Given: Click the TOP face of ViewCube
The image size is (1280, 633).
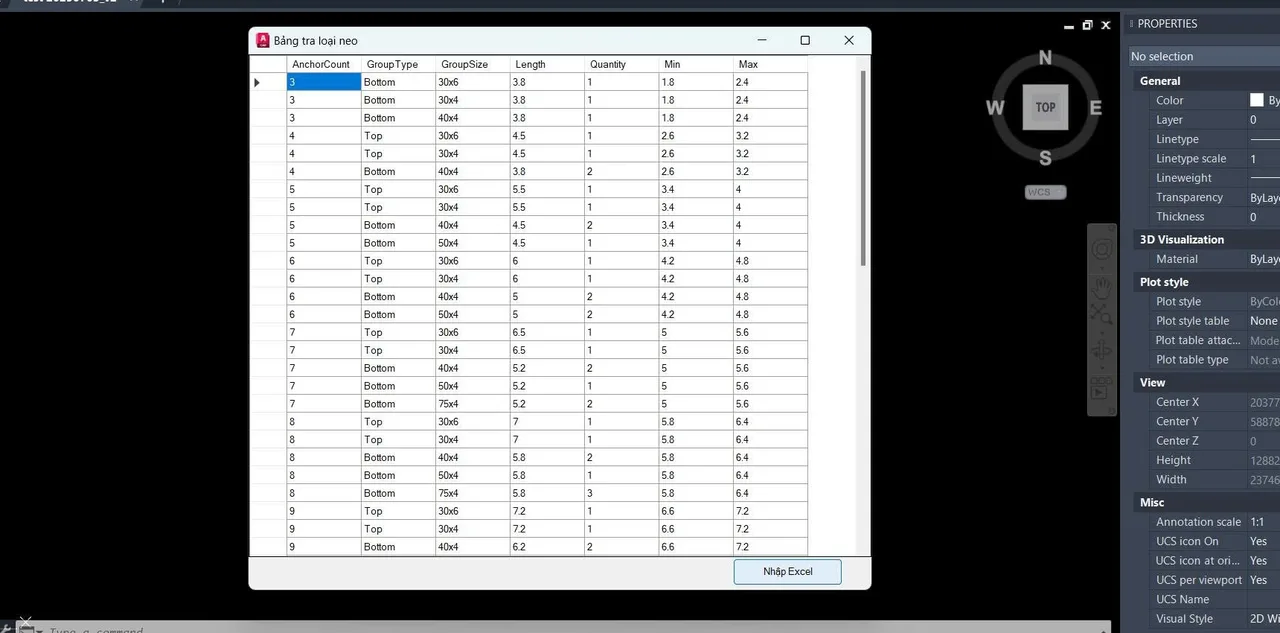Looking at the screenshot, I should [1045, 107].
